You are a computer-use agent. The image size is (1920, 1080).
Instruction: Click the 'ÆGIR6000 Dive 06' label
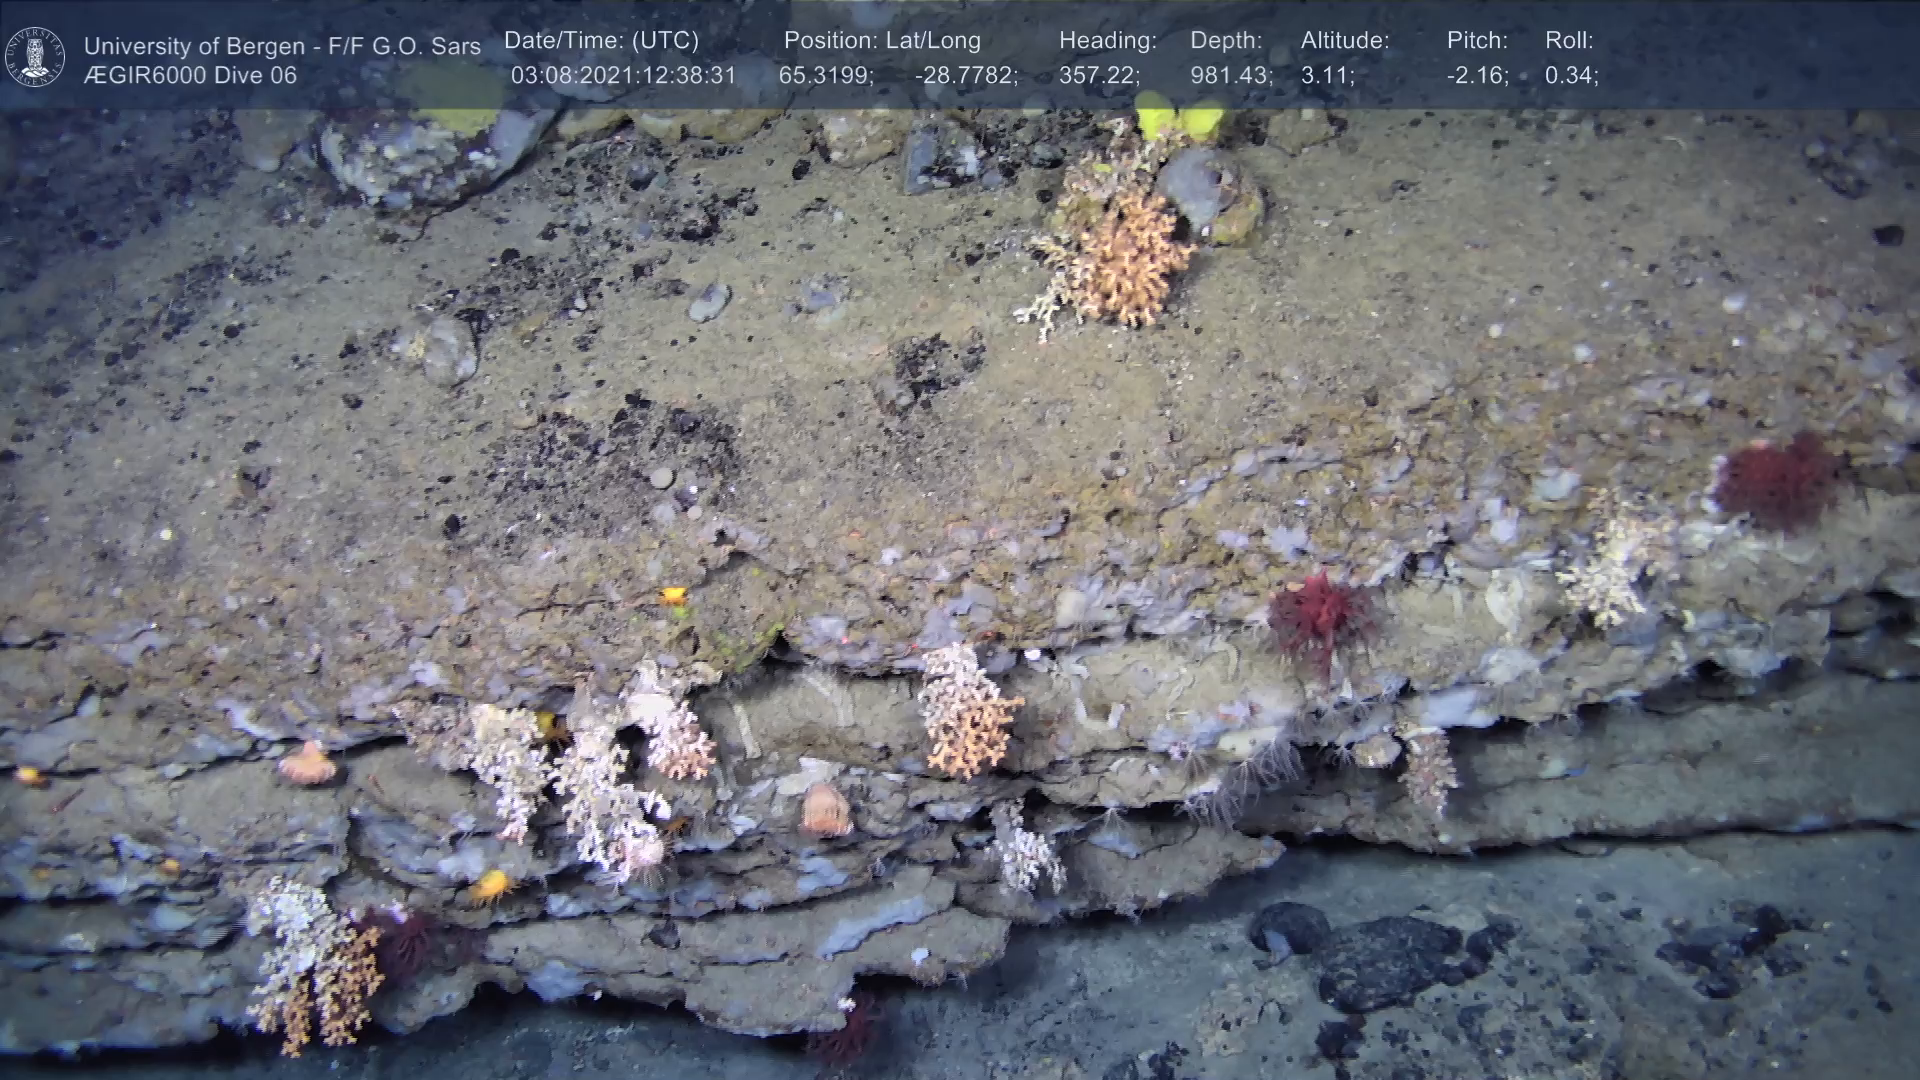pos(190,76)
